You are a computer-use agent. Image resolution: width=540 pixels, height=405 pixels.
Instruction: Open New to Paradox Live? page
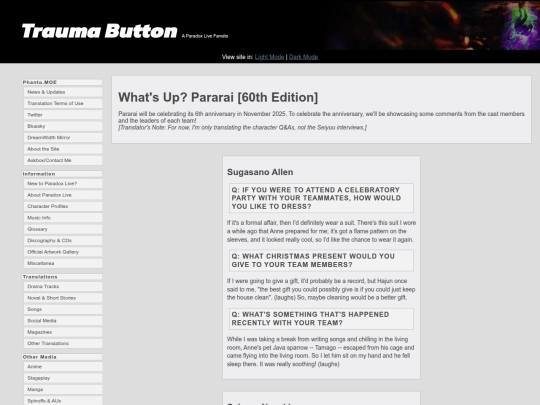[63, 184]
